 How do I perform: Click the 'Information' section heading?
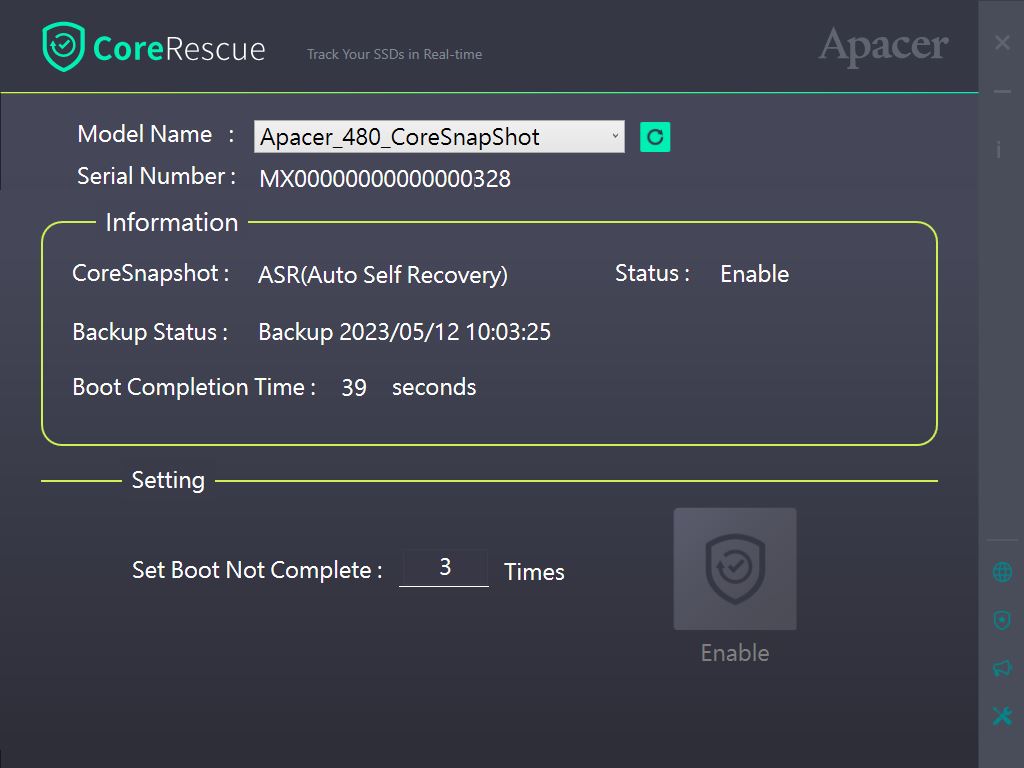coord(172,223)
